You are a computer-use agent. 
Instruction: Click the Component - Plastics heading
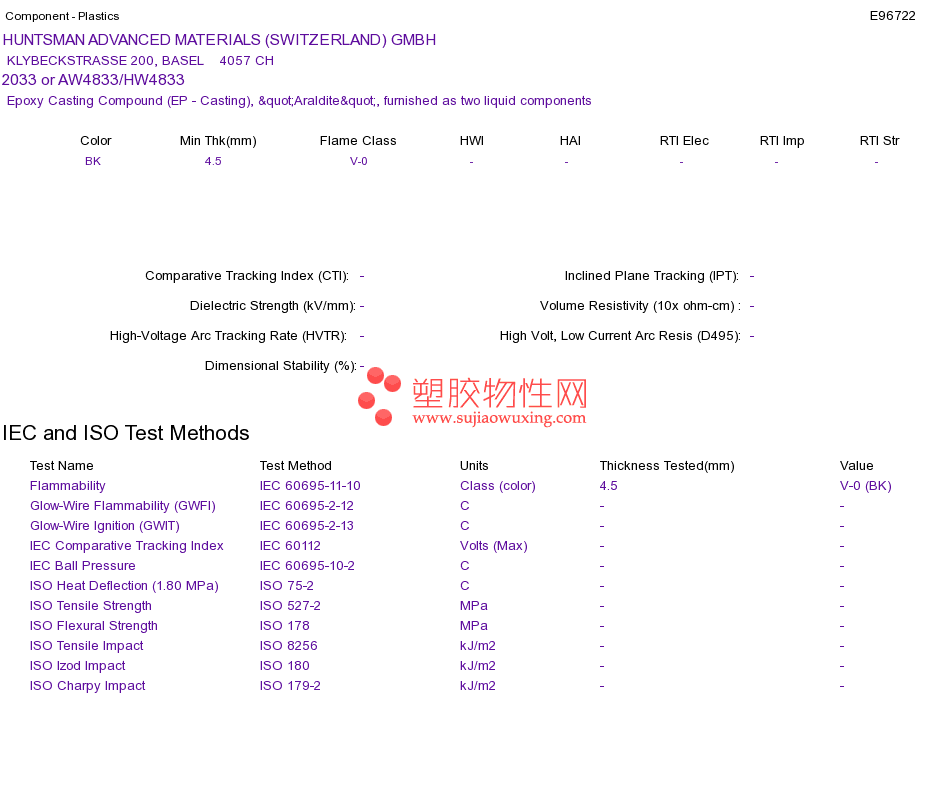[x=62, y=16]
